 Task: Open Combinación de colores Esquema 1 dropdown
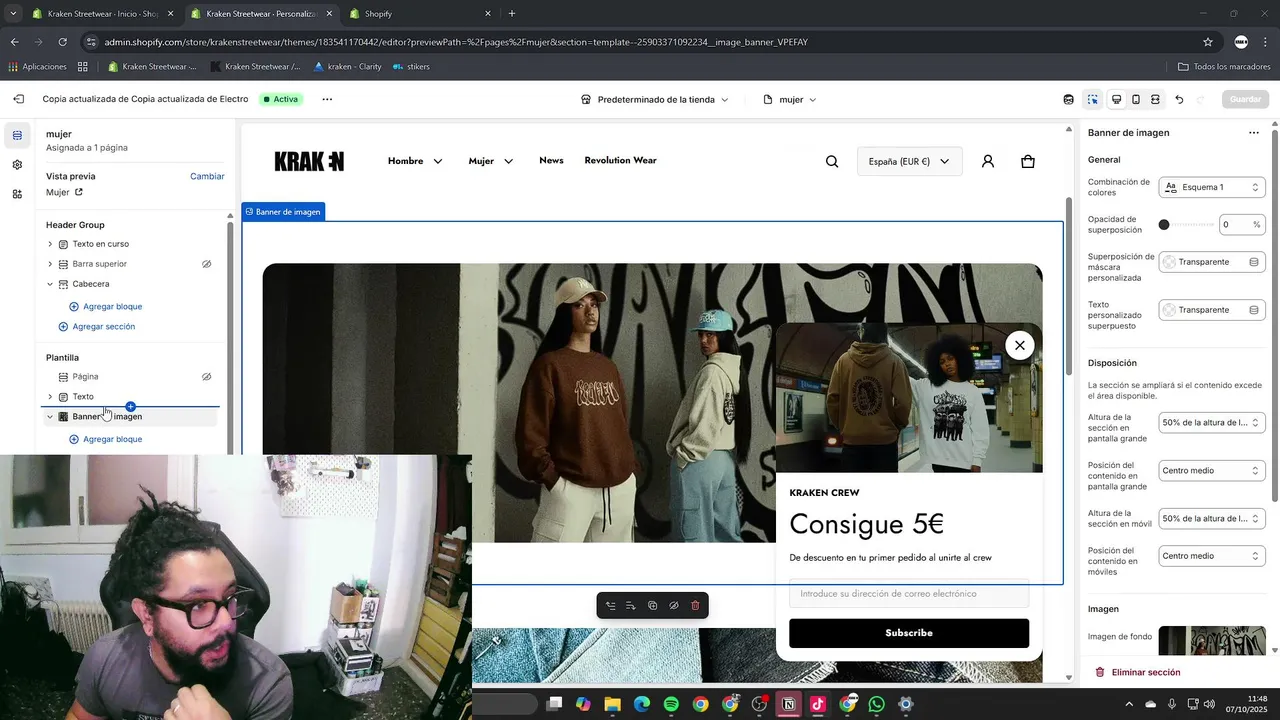pos(1212,187)
